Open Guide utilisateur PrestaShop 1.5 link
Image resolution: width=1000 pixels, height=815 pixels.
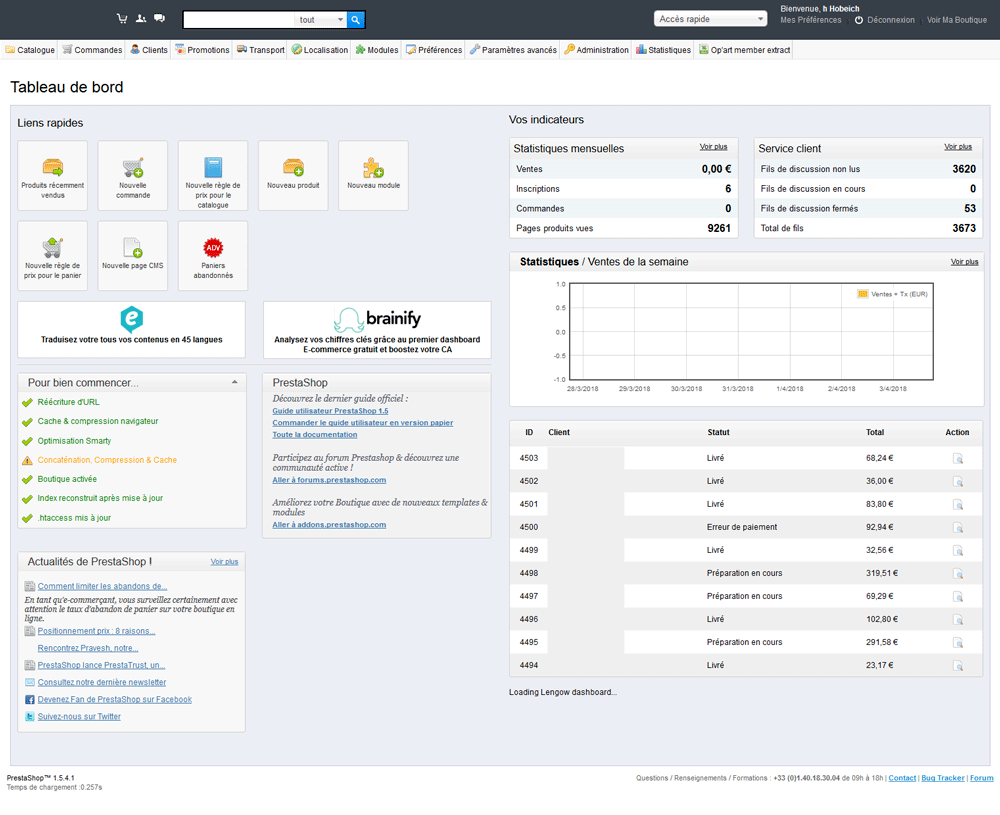pos(330,411)
